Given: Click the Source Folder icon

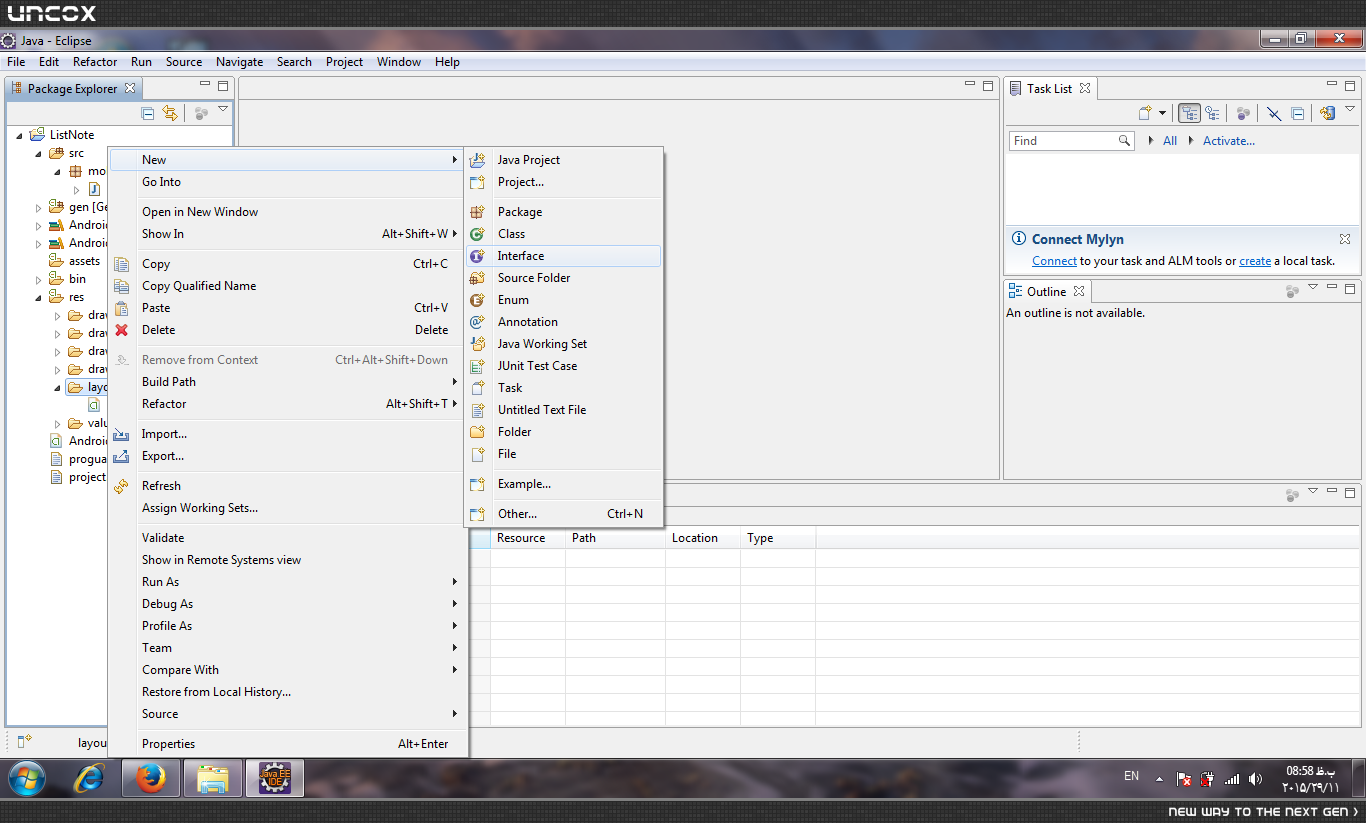Looking at the screenshot, I should pos(478,278).
